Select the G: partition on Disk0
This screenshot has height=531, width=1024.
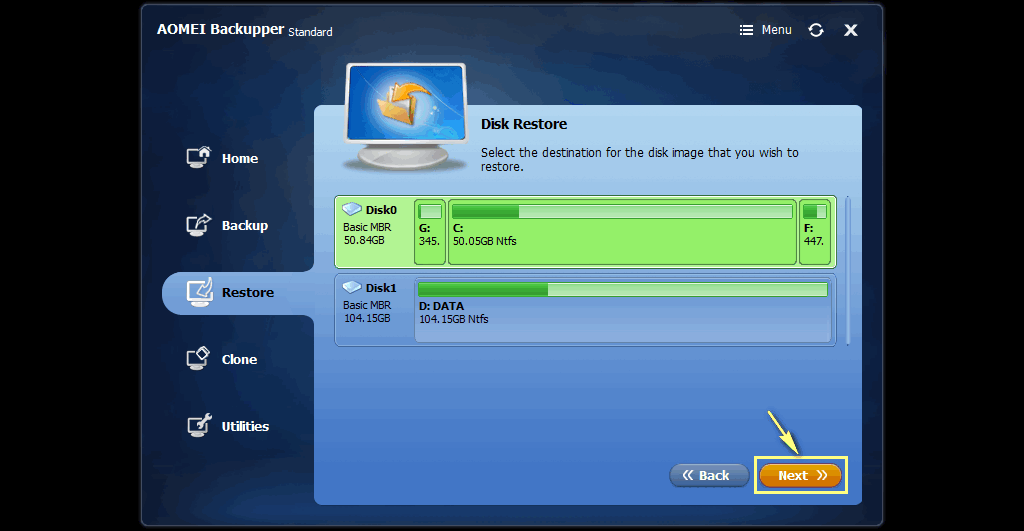(x=430, y=232)
